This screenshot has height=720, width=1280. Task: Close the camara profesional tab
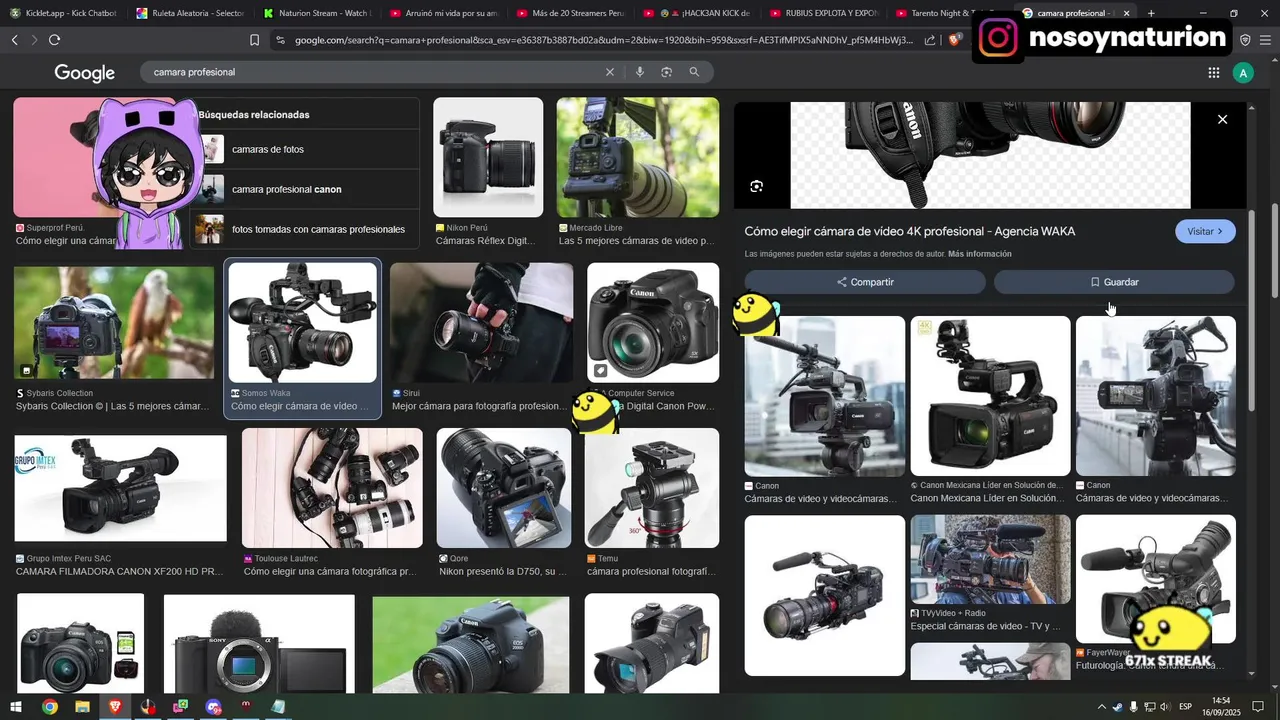click(1126, 13)
